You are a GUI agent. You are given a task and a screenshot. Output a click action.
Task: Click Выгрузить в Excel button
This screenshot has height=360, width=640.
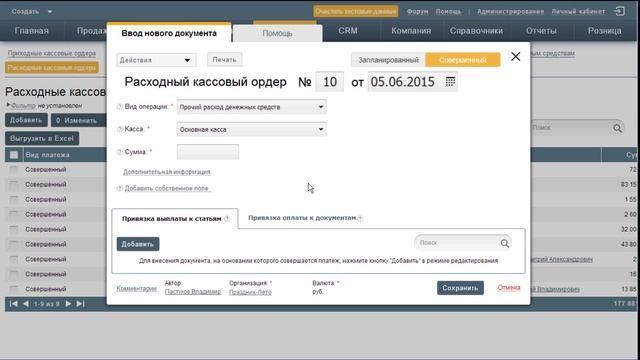click(x=42, y=138)
